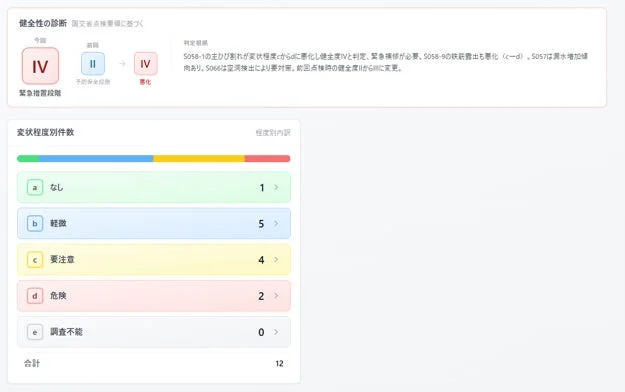Open the '要注意' grade c row
This screenshot has height=392, width=625.
point(154,260)
